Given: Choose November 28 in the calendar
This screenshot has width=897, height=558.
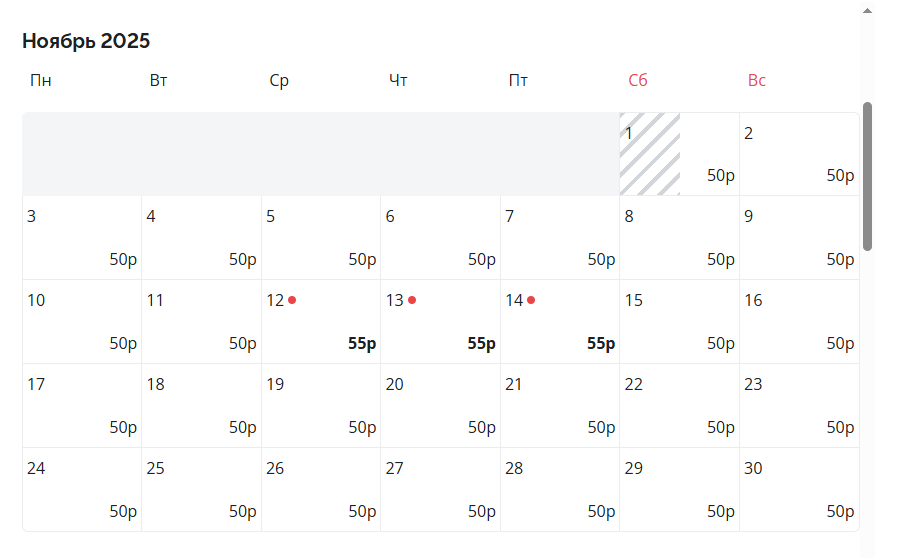Looking at the screenshot, I should tap(559, 490).
